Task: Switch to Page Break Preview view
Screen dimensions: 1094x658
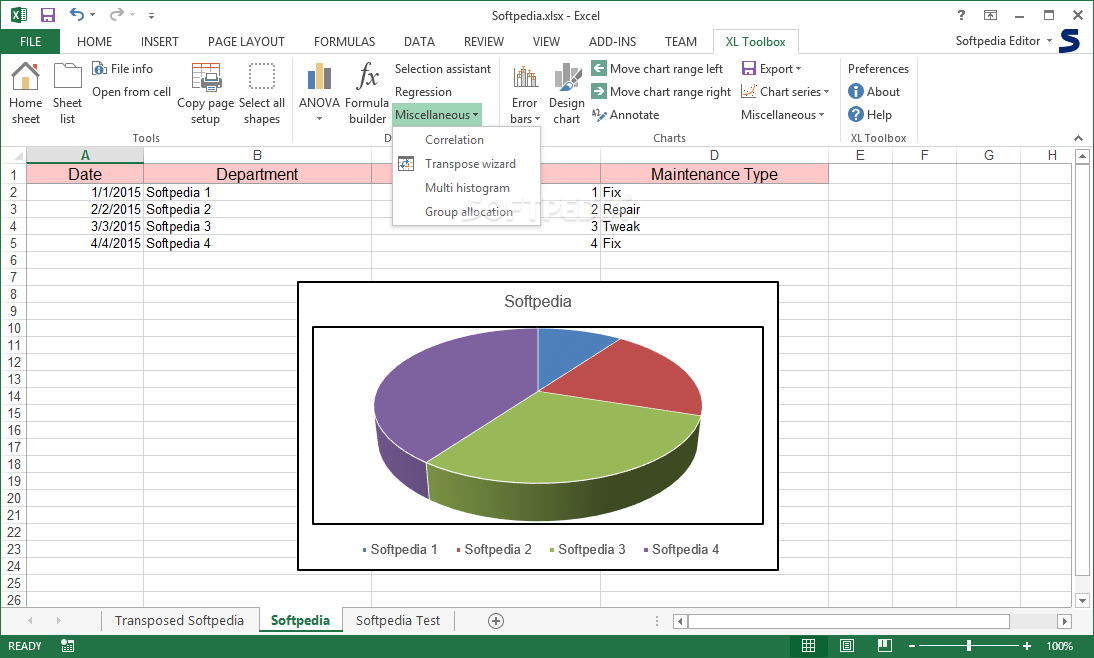Action: [885, 645]
